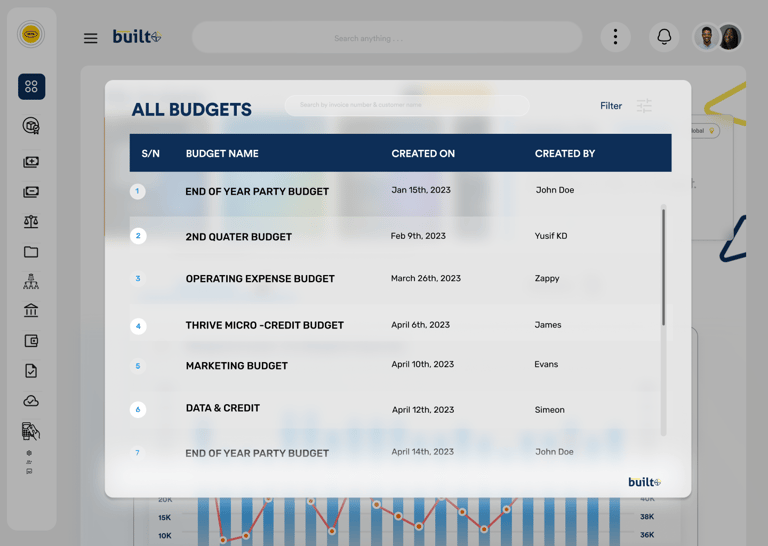Viewport: 768px width, 546px height.
Task: Open the dashboard grid icon in sidebar
Action: point(31,87)
